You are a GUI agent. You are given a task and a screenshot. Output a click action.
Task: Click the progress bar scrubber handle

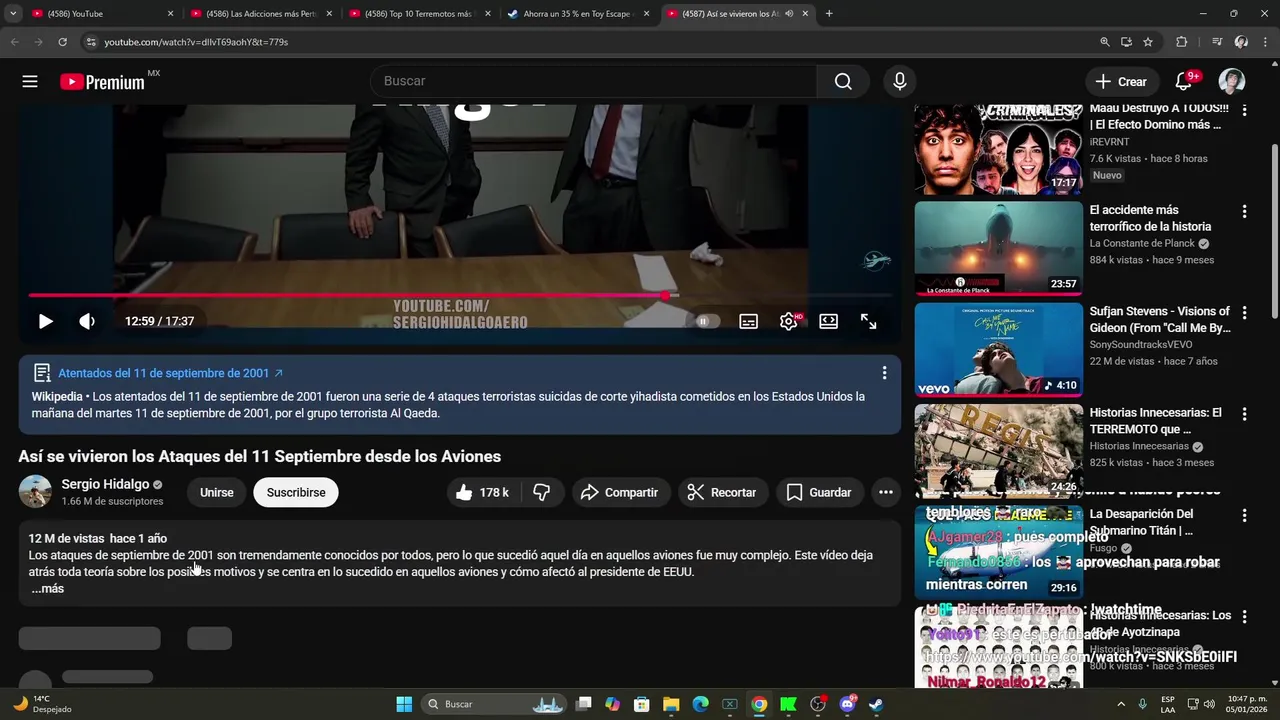tap(666, 295)
